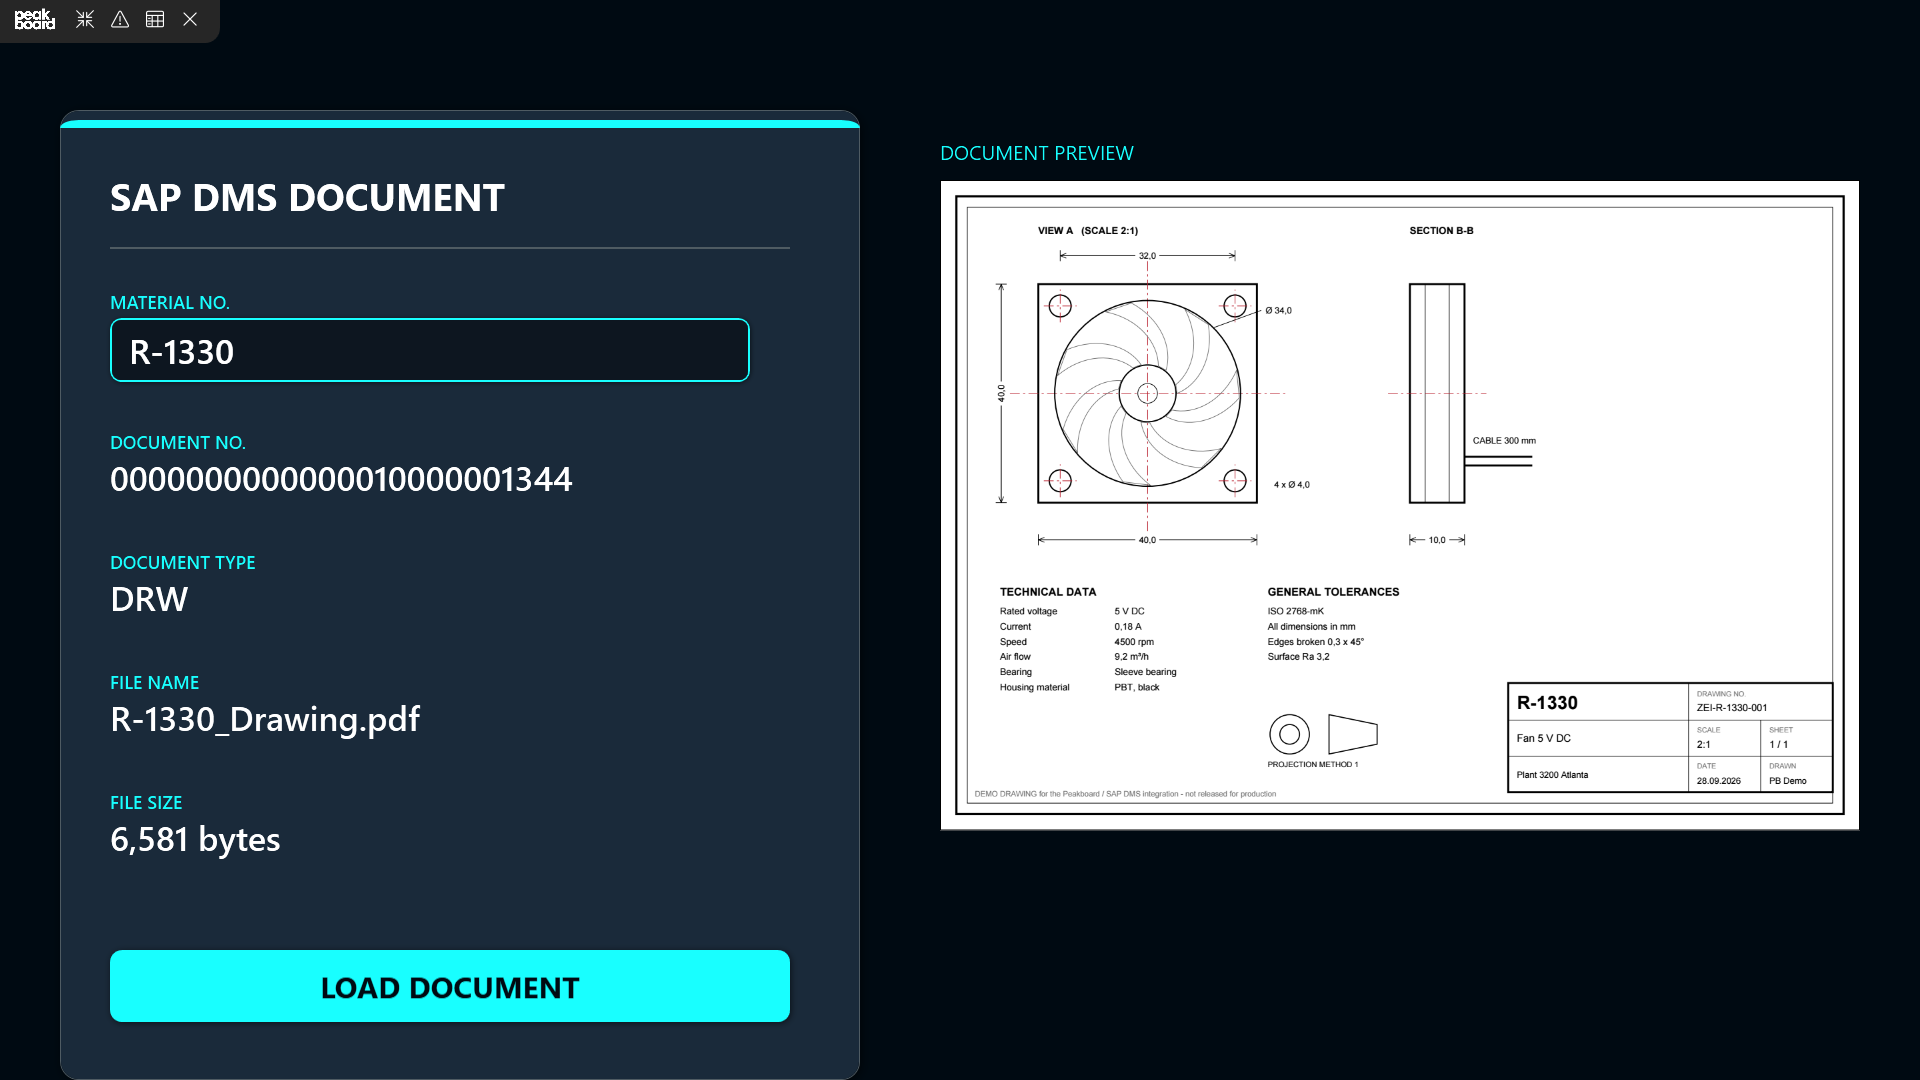Viewport: 1920px width, 1080px height.
Task: Click SECTION B-B label in drawing
Action: [x=1441, y=231]
